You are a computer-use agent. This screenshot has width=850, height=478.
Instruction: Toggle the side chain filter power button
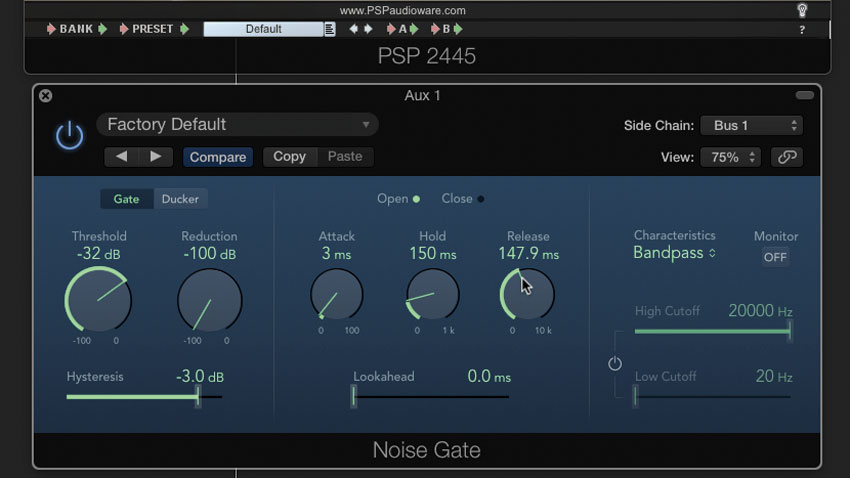click(x=615, y=364)
